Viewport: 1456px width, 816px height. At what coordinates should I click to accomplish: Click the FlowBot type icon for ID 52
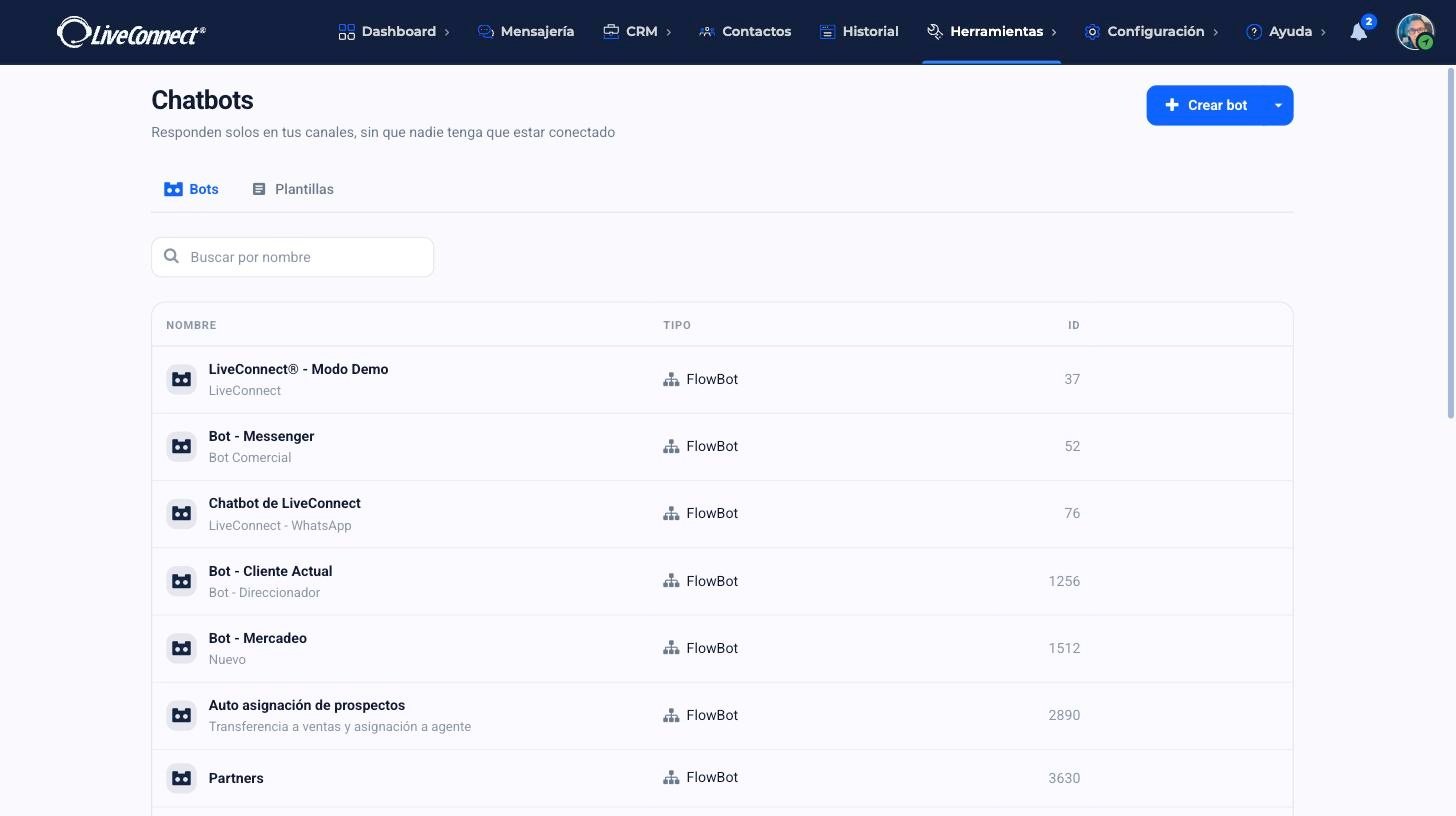[671, 447]
